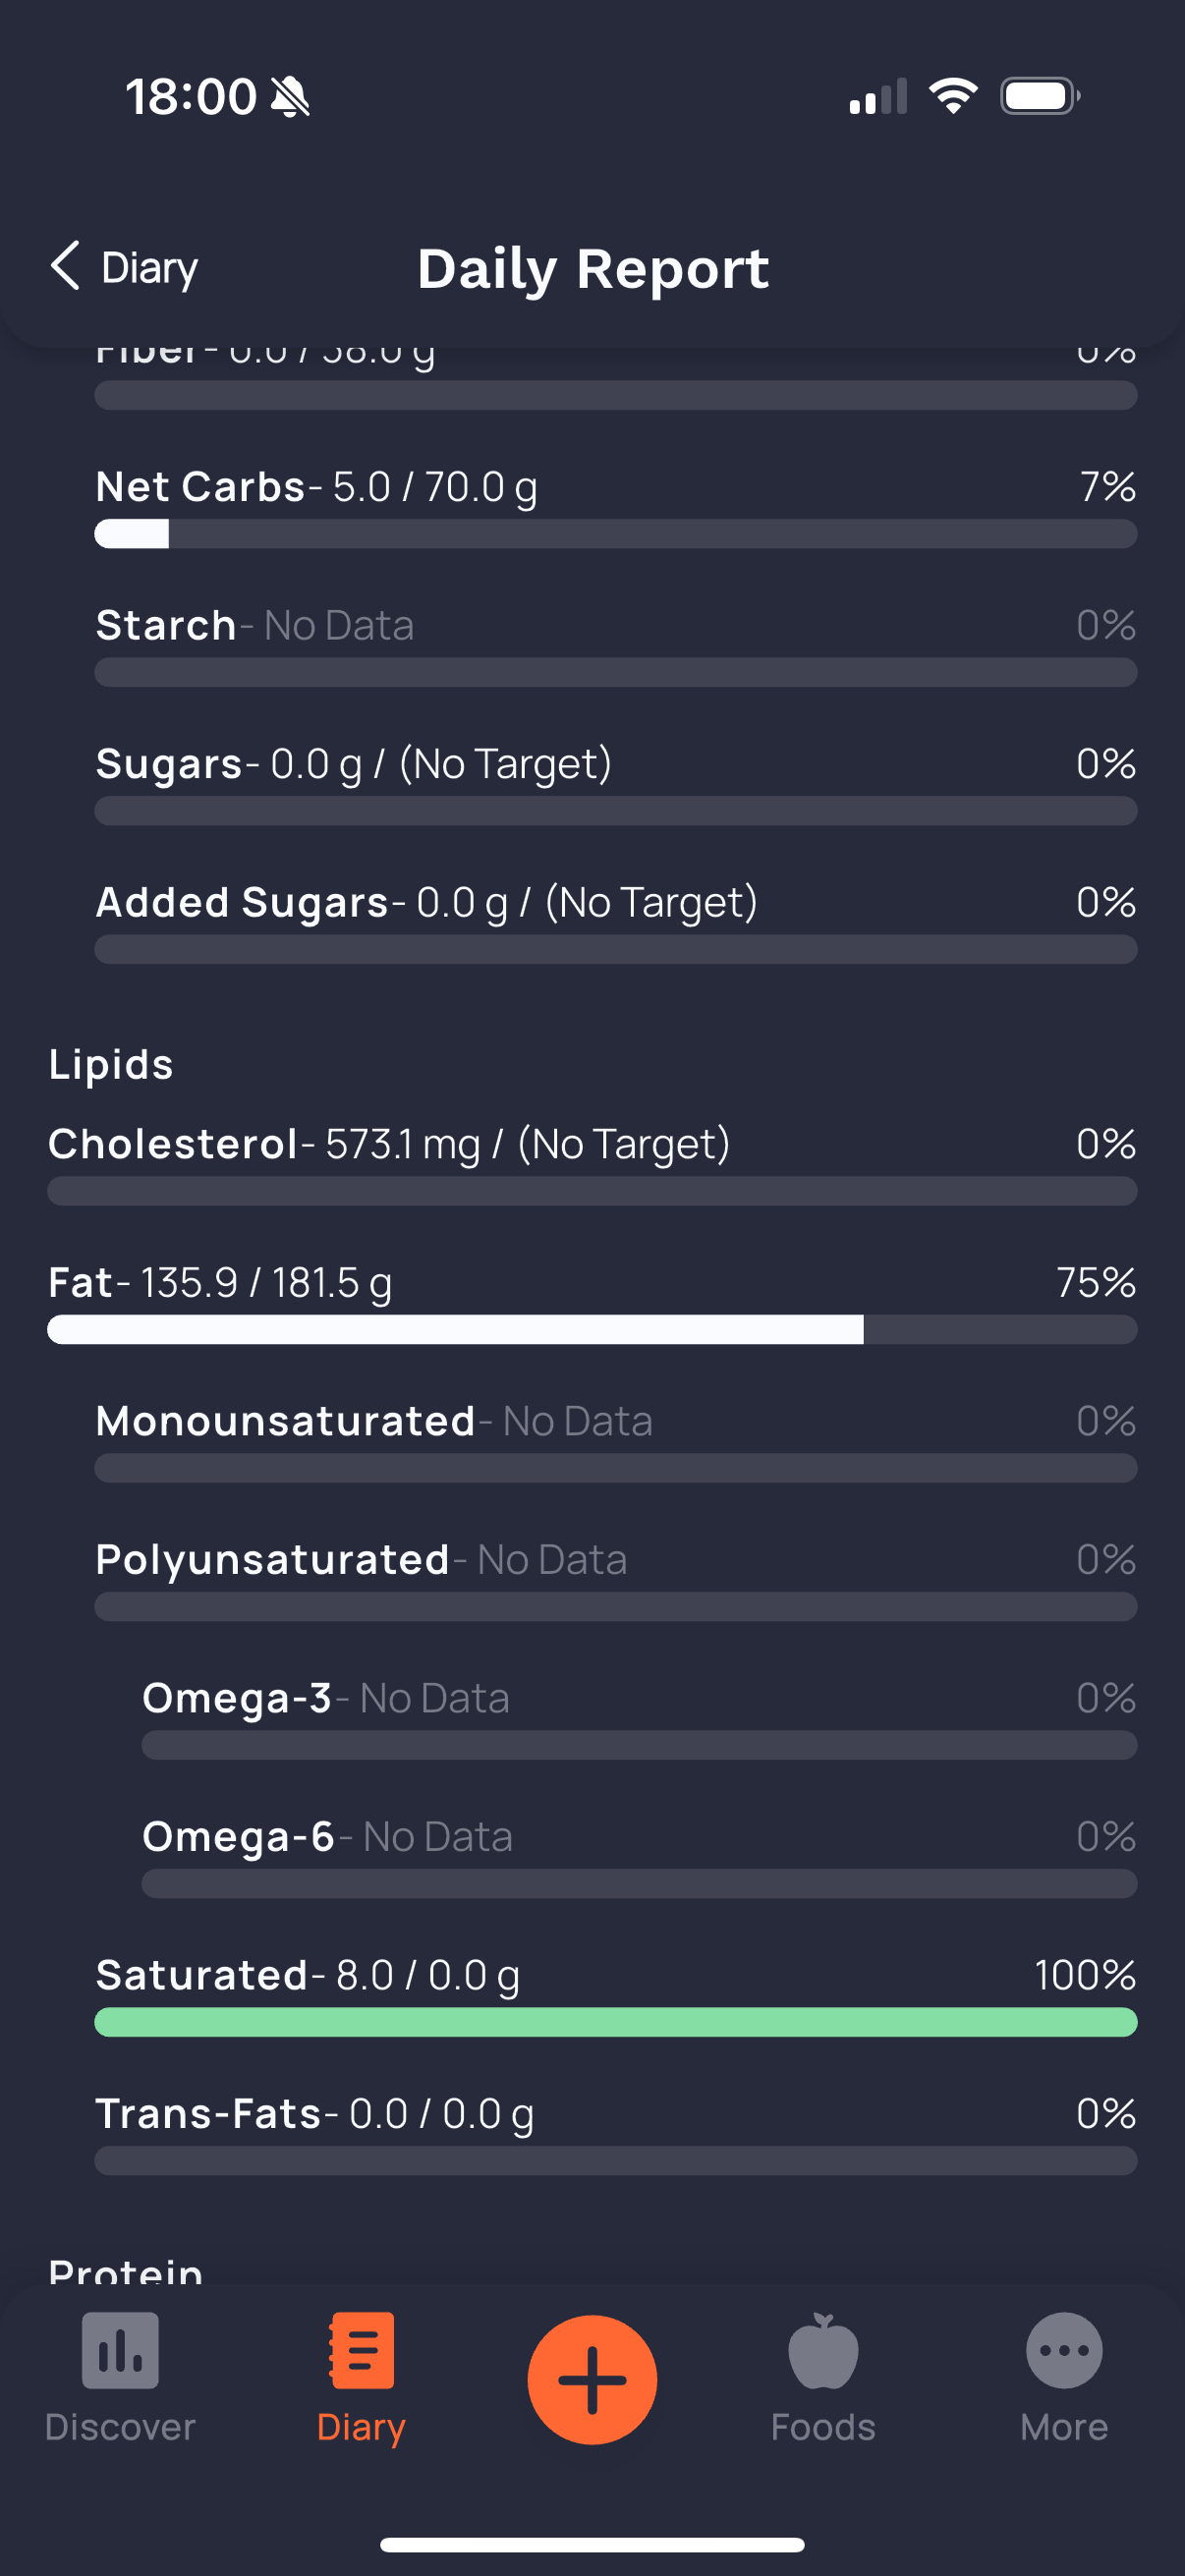Screen dimensions: 1185x2576
Task: Open the Added Sugars row
Action: pyautogui.click(x=616, y=922)
